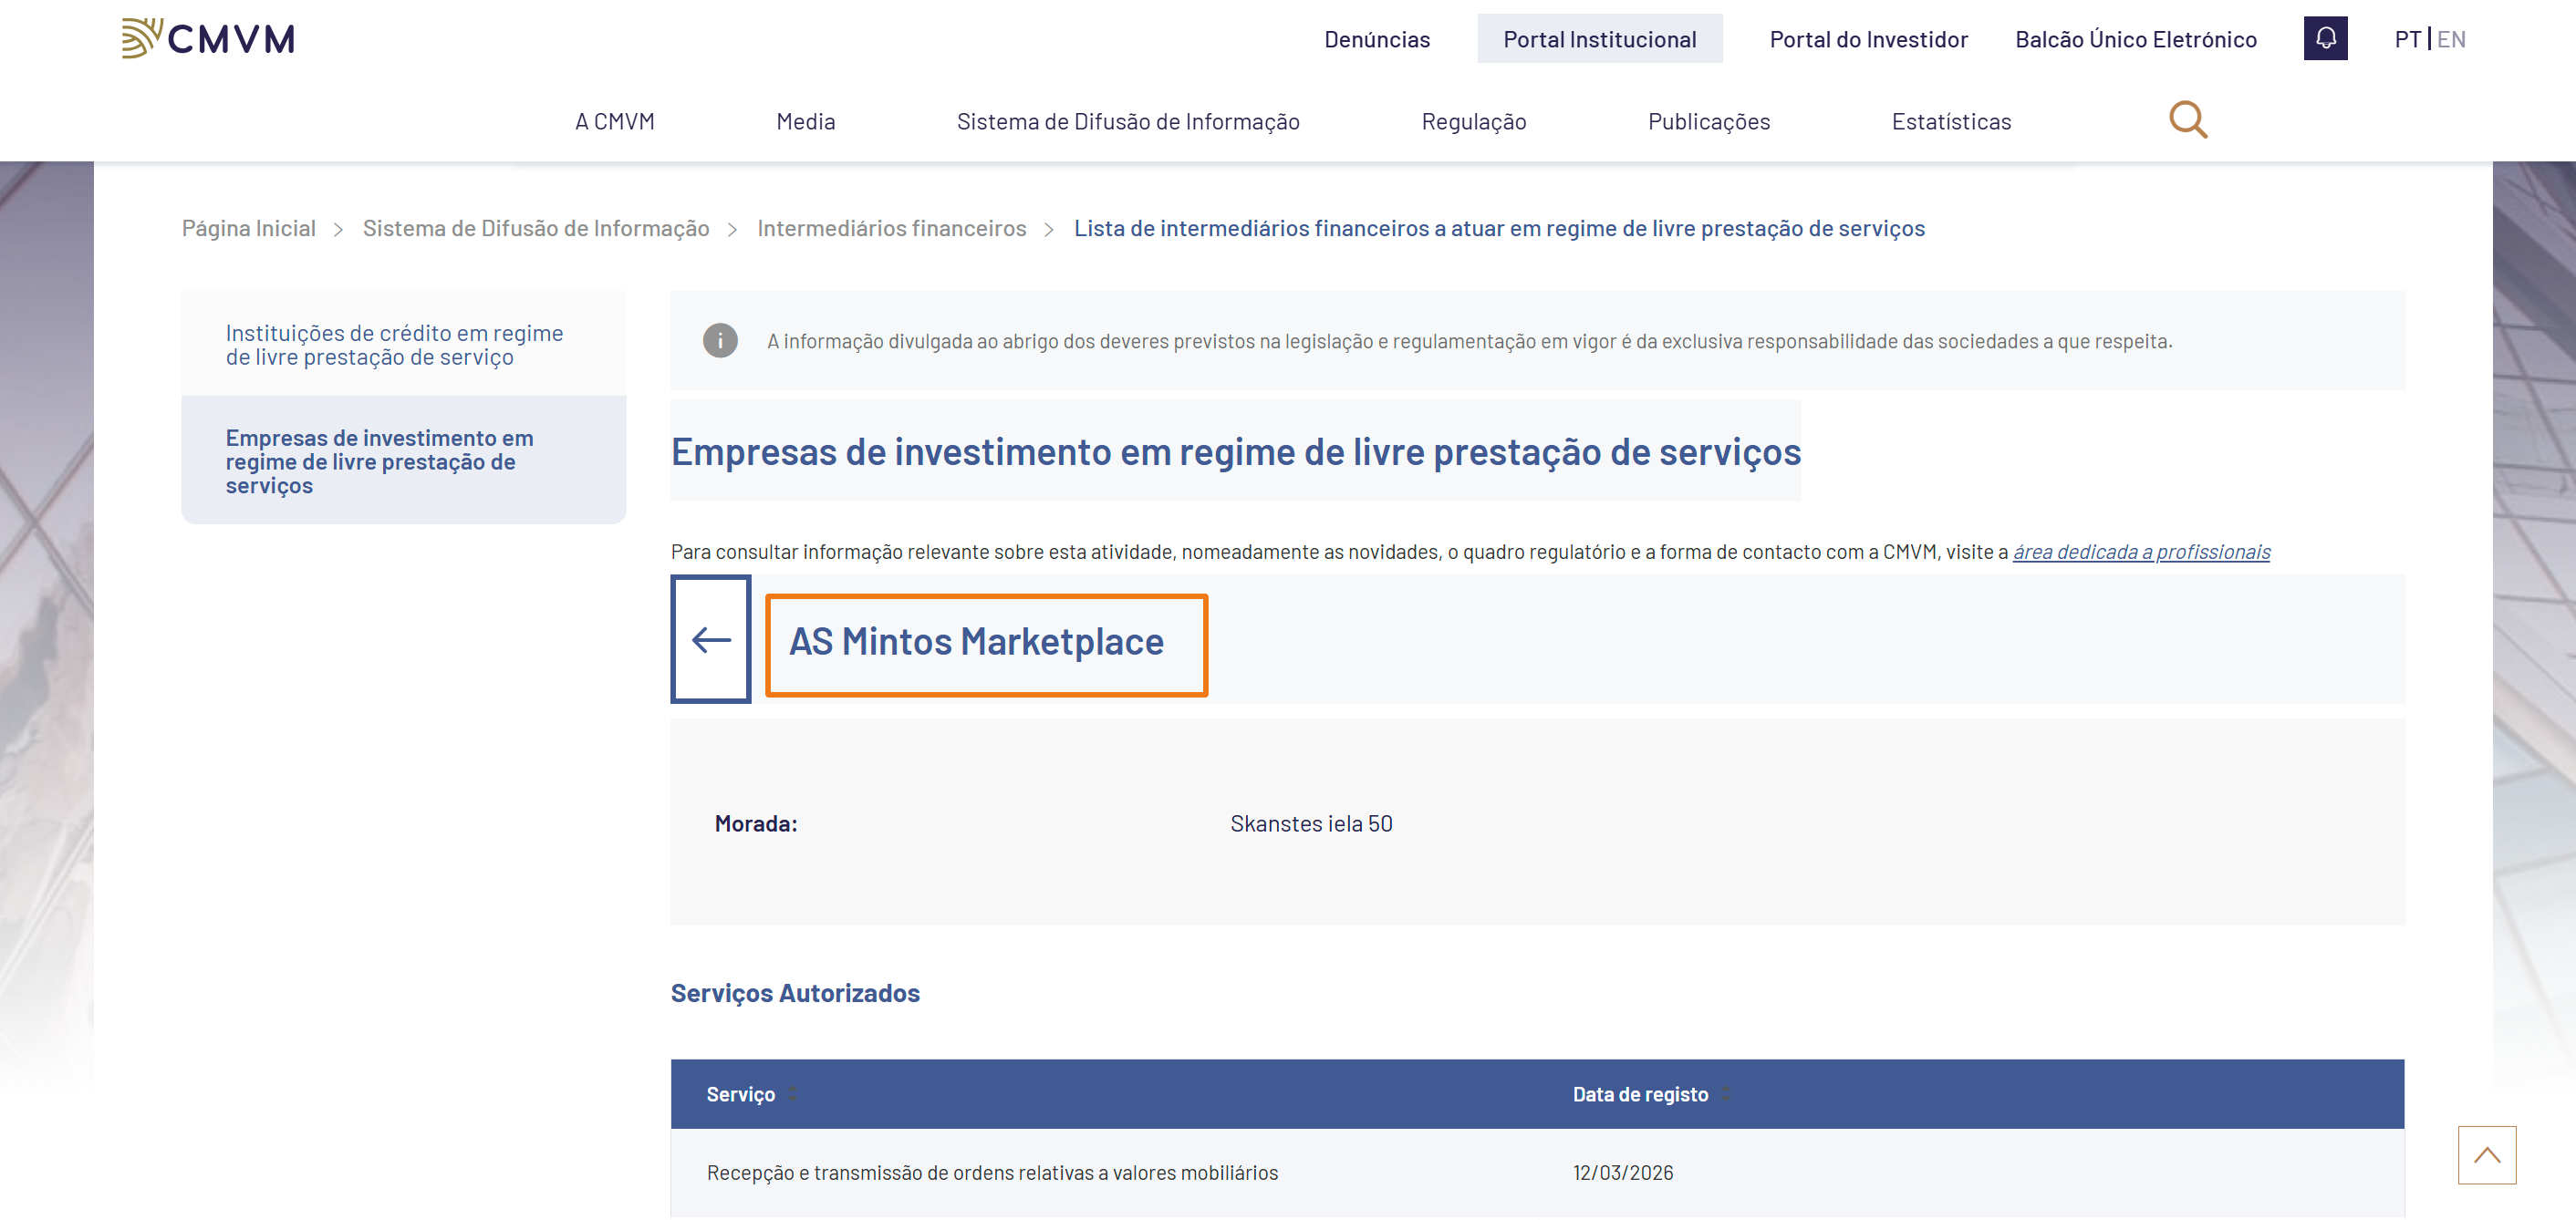Click the info circle icon in the notice
The height and width of the screenshot is (1220, 2576).
(x=720, y=341)
